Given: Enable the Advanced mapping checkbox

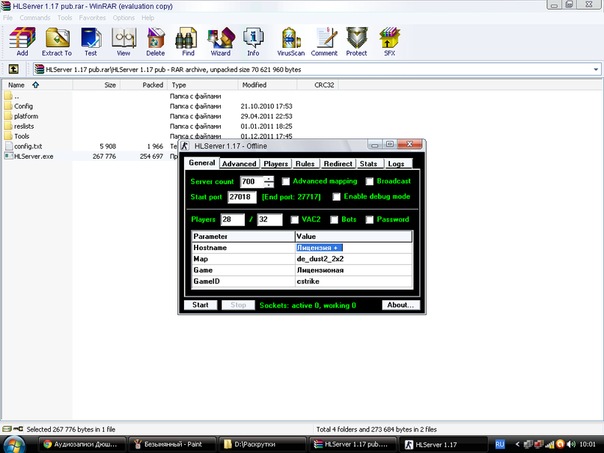Looking at the screenshot, I should pos(285,181).
